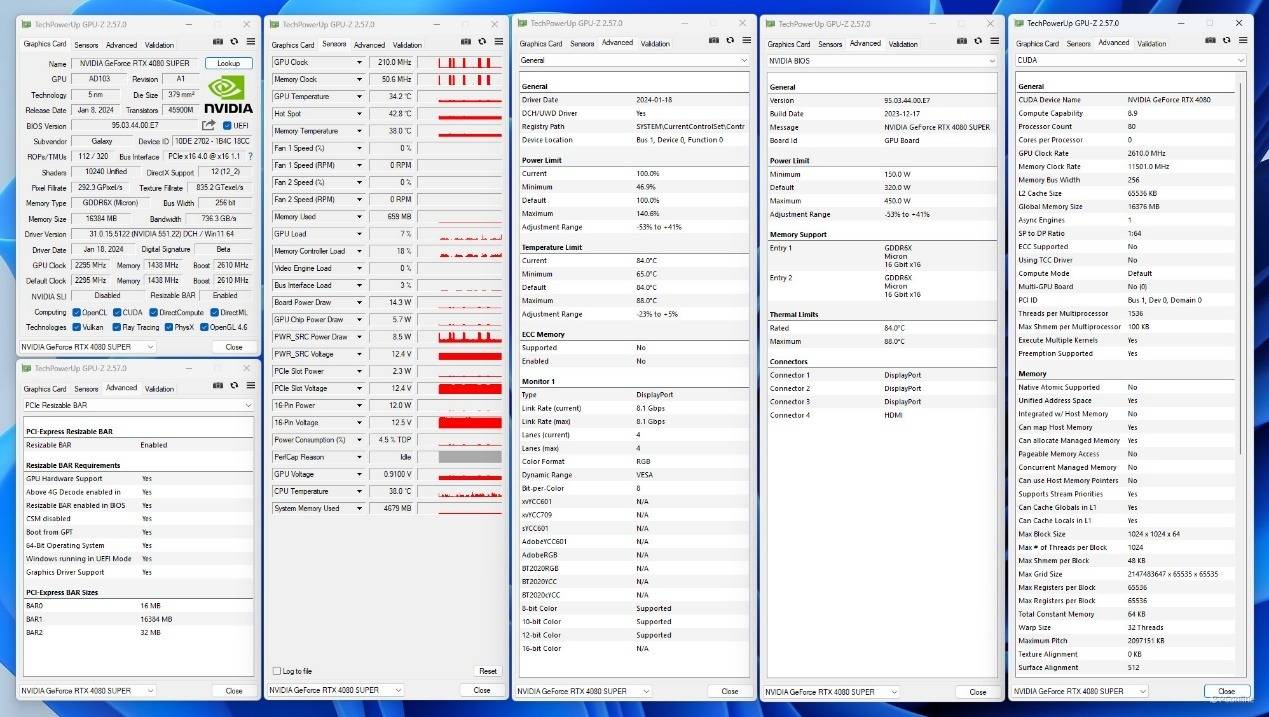Viewport: 1269px width, 717px height.
Task: Click the screenshot camera icon in Graphics Card window
Action: pyautogui.click(x=218, y=42)
